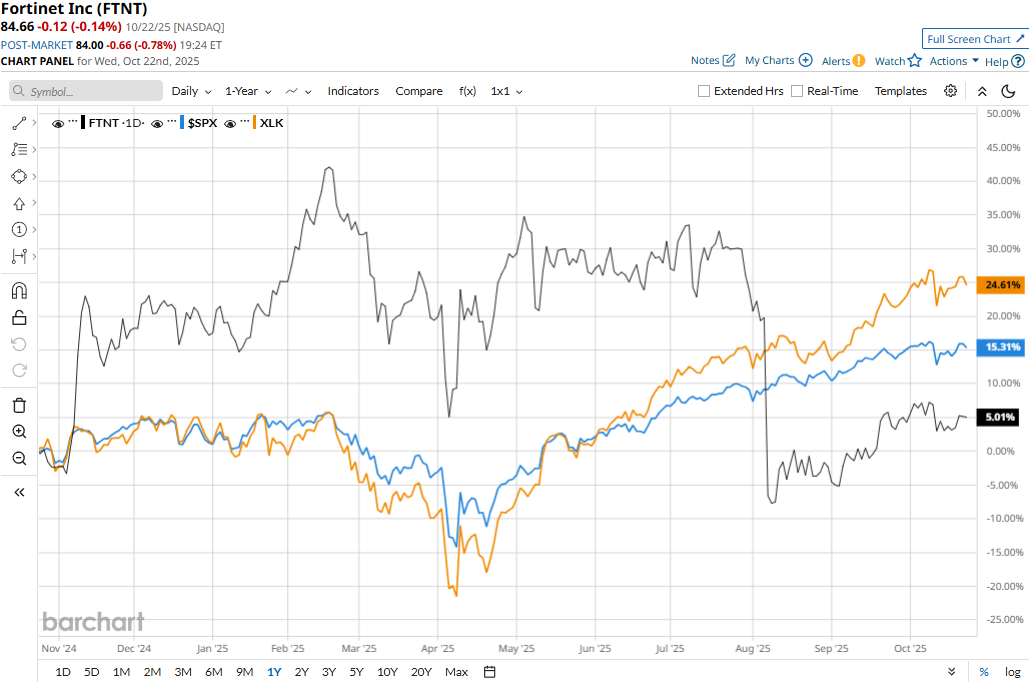The image size is (1032, 682).
Task: Delete drawings with trash icon
Action: point(19,406)
